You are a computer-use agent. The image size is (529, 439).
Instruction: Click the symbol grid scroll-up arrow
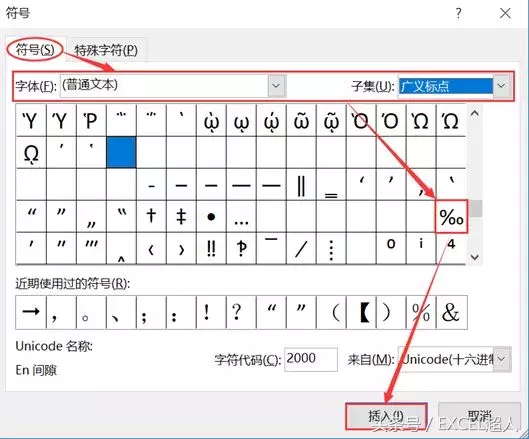[x=475, y=113]
